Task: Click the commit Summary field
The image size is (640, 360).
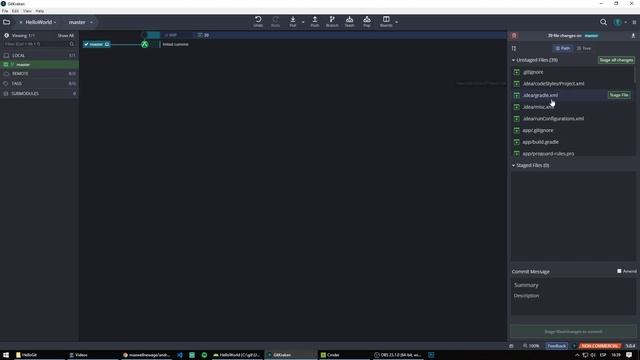Action: 573,285
